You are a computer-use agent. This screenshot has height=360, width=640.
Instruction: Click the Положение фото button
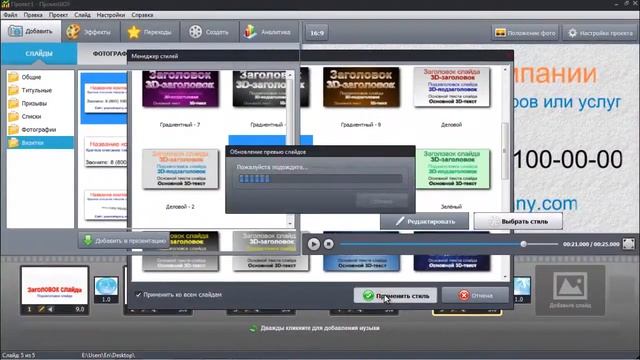525,33
